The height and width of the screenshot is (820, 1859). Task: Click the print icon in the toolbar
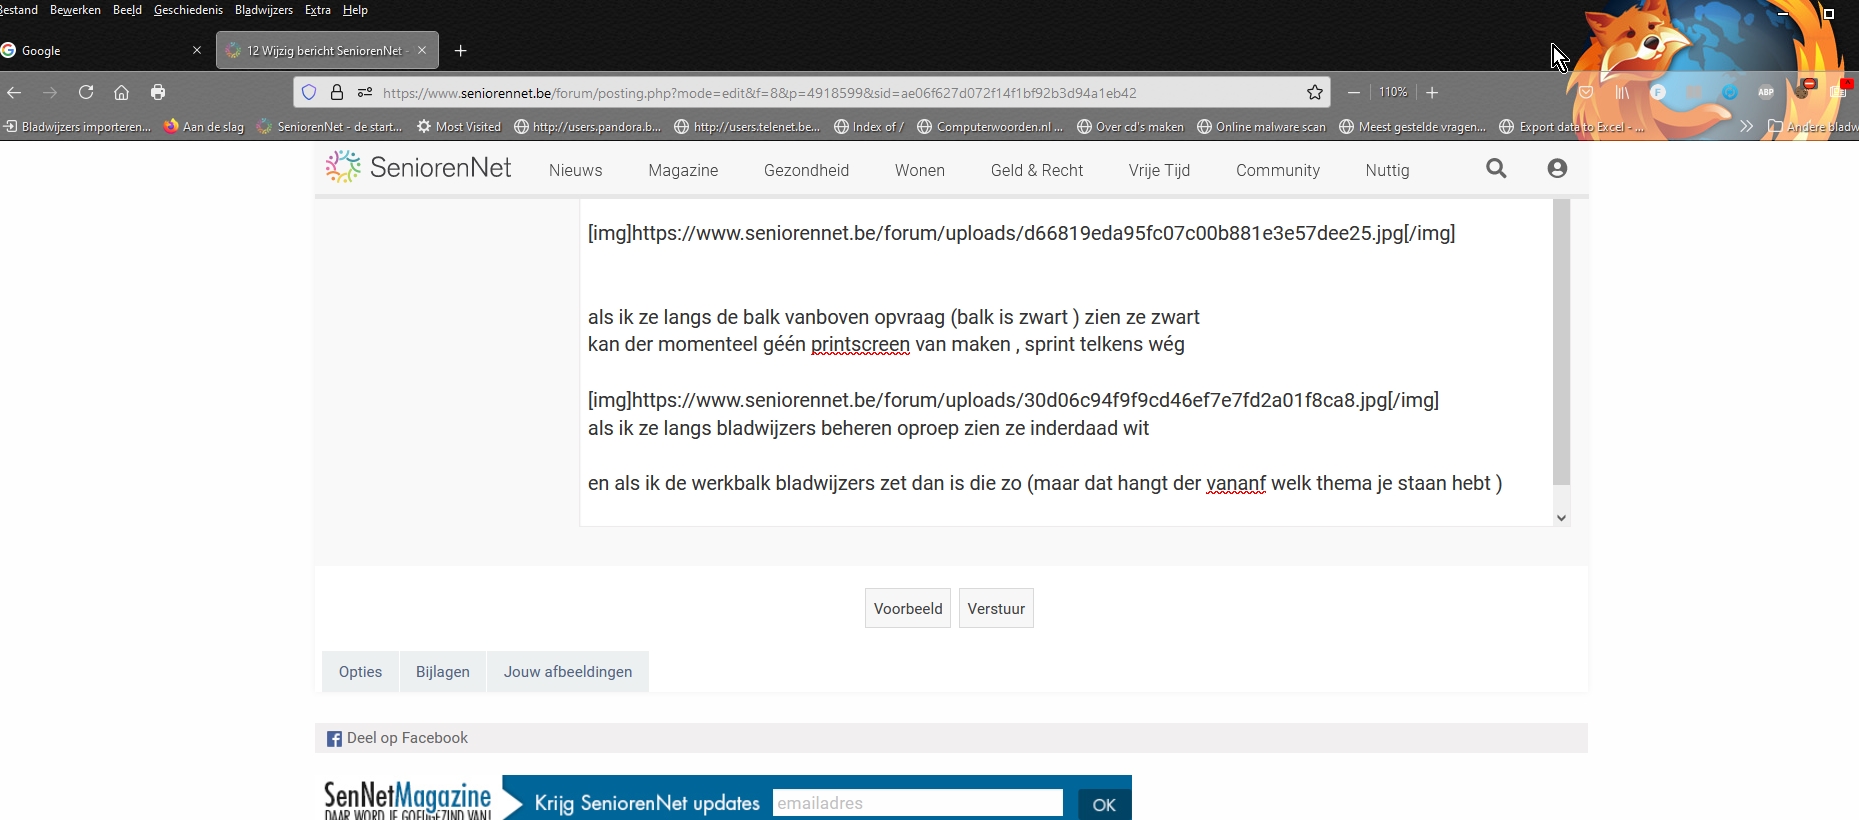tap(158, 92)
